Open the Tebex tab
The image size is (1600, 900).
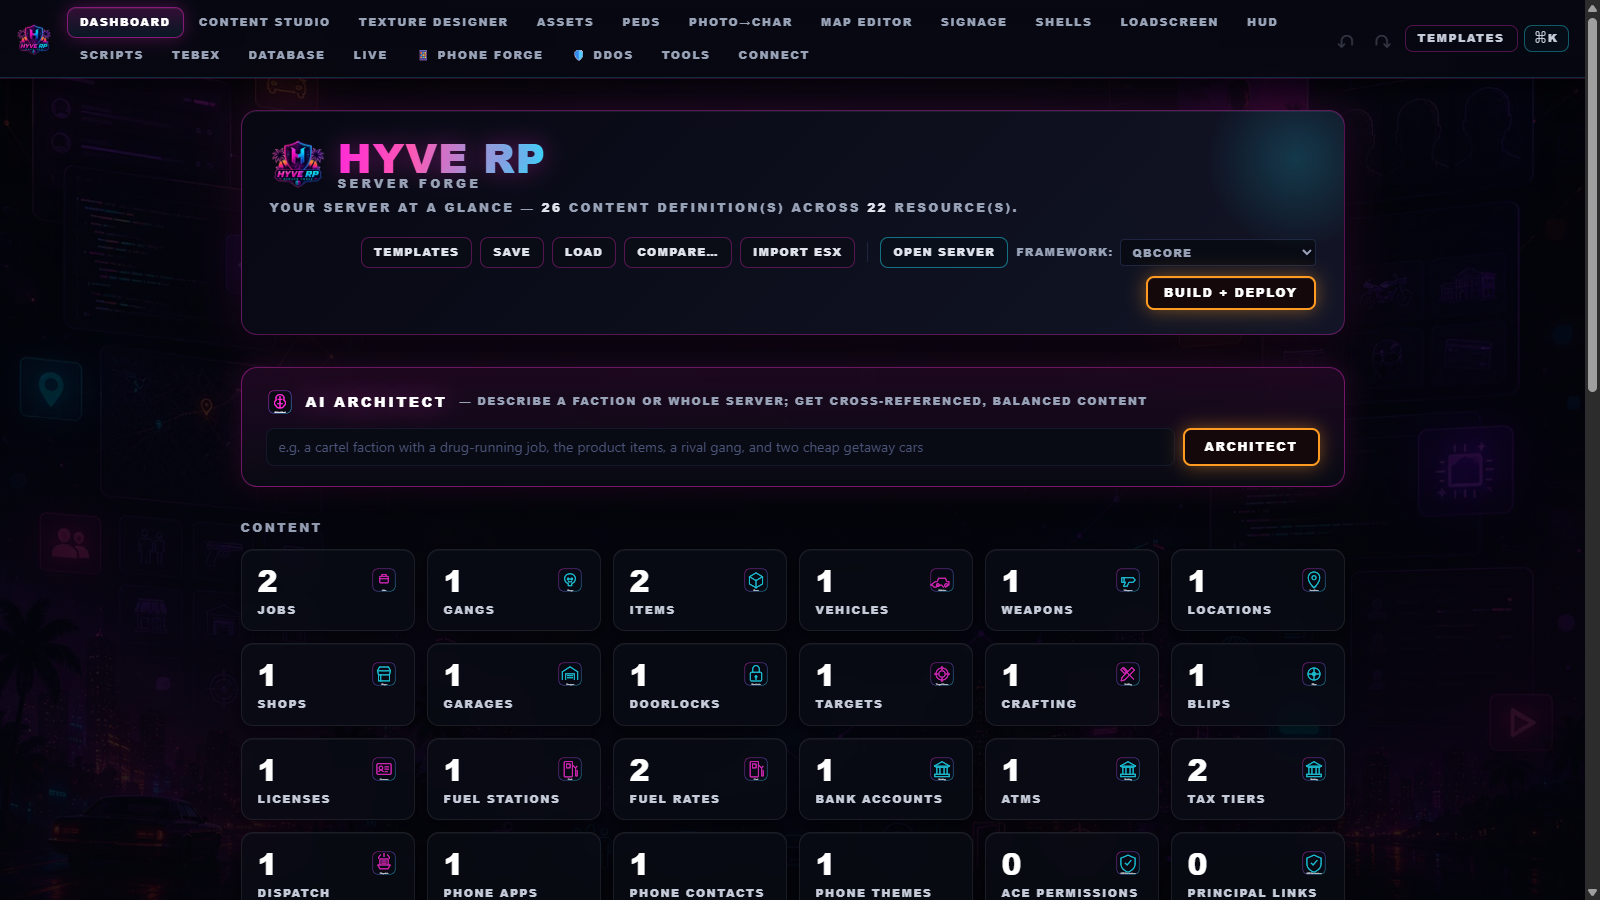click(x=195, y=55)
